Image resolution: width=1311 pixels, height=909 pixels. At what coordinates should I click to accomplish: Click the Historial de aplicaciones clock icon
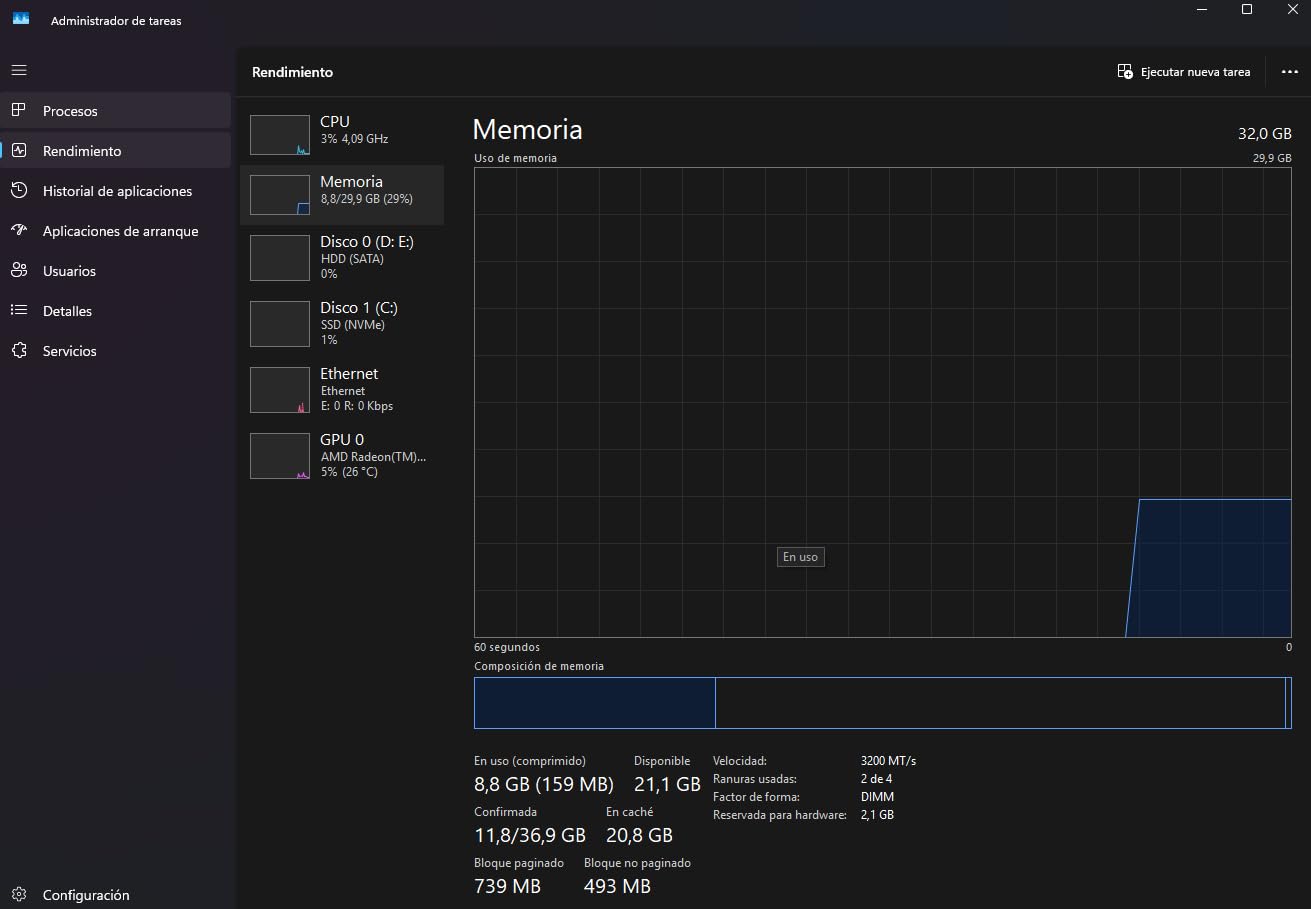19,190
